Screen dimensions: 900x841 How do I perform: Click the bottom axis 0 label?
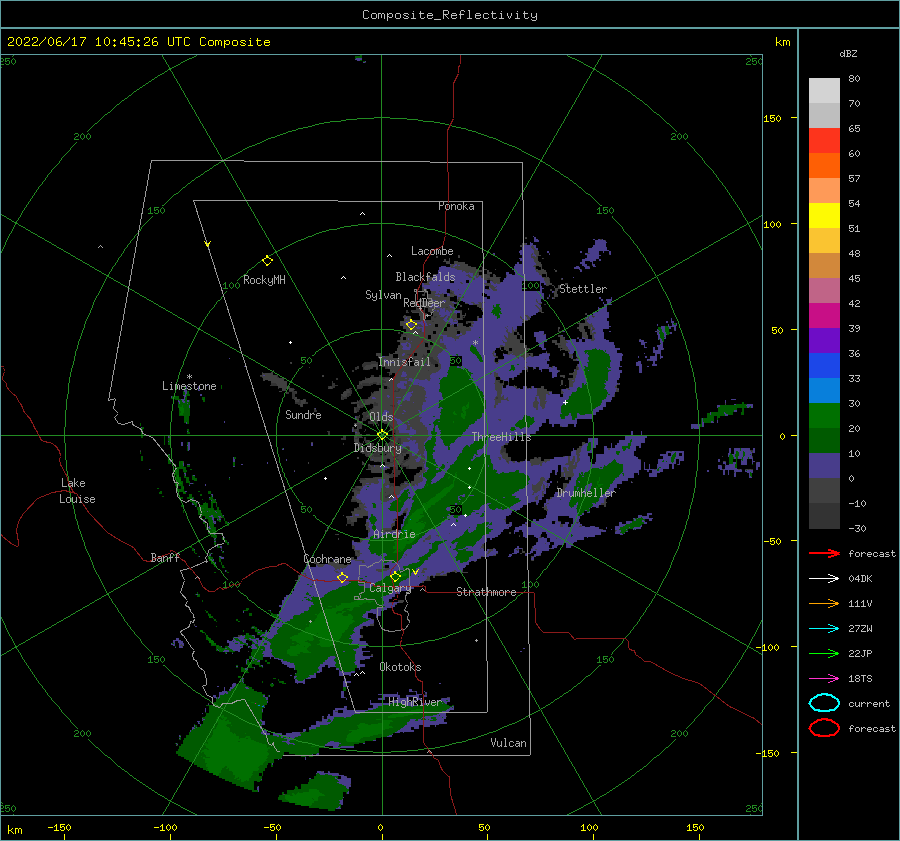(381, 827)
